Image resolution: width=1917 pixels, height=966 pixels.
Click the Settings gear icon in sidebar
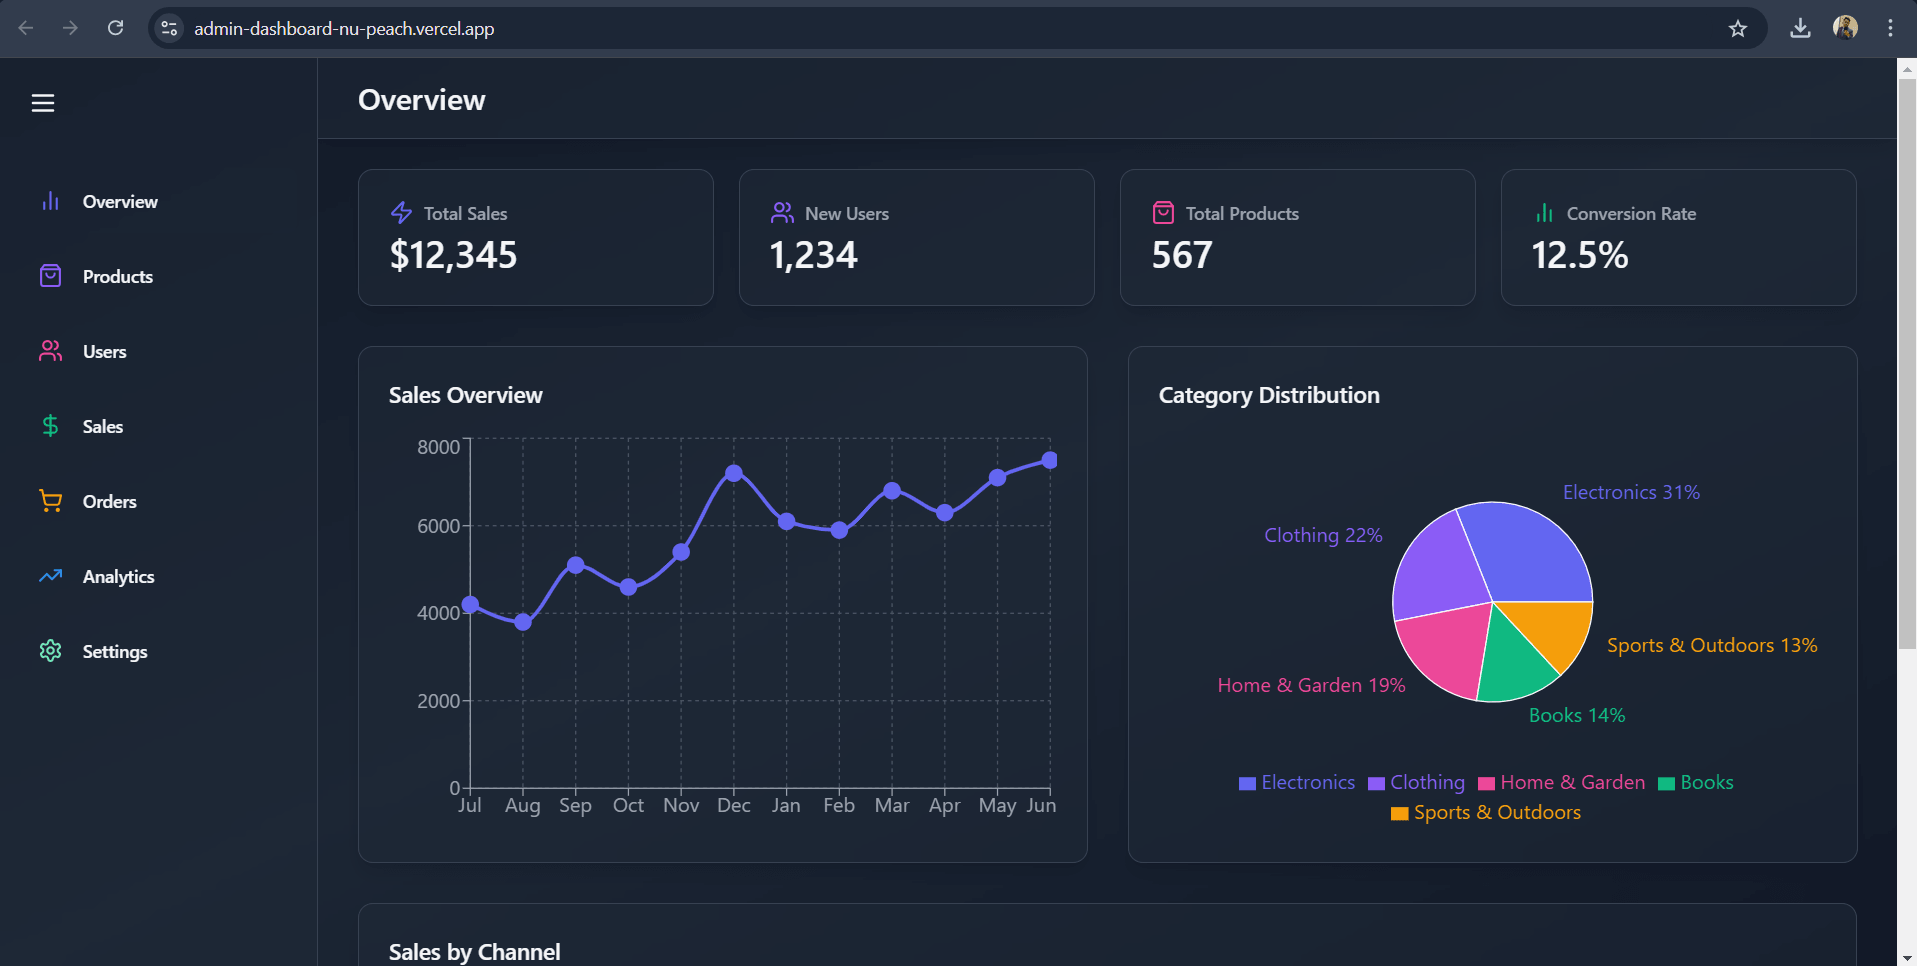[50, 651]
